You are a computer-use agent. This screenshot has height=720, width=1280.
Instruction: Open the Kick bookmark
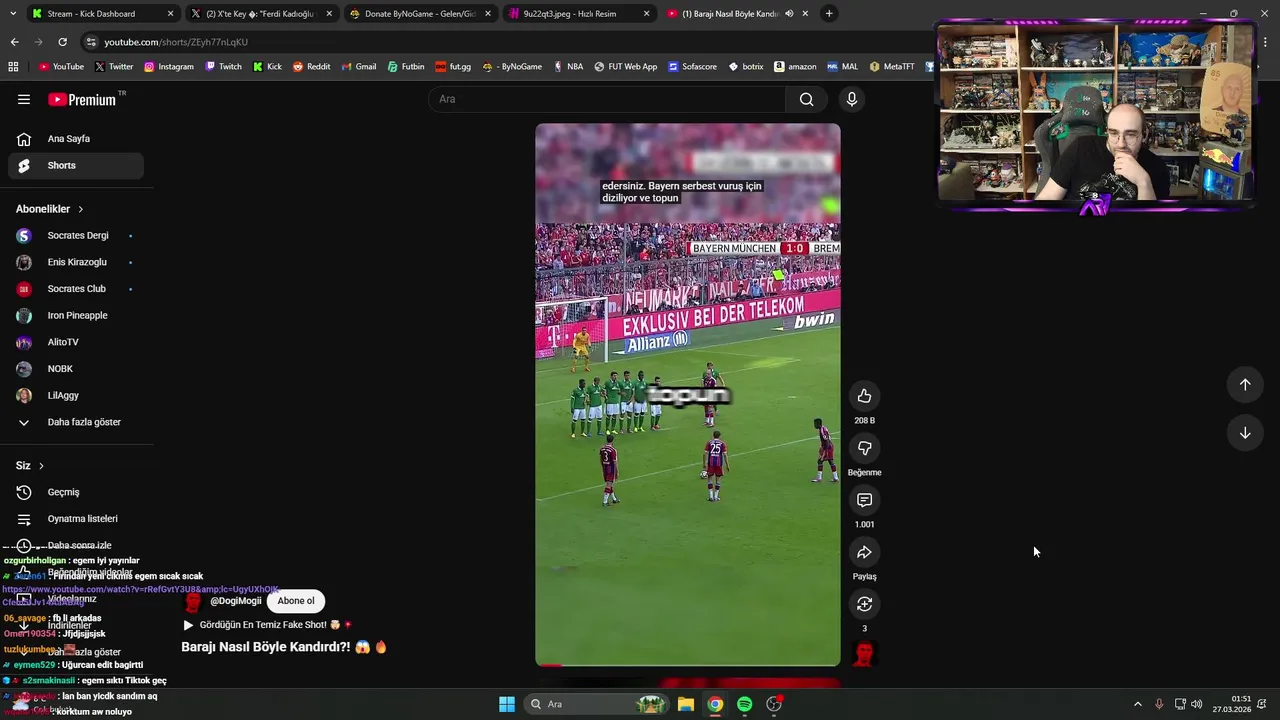(x=267, y=66)
